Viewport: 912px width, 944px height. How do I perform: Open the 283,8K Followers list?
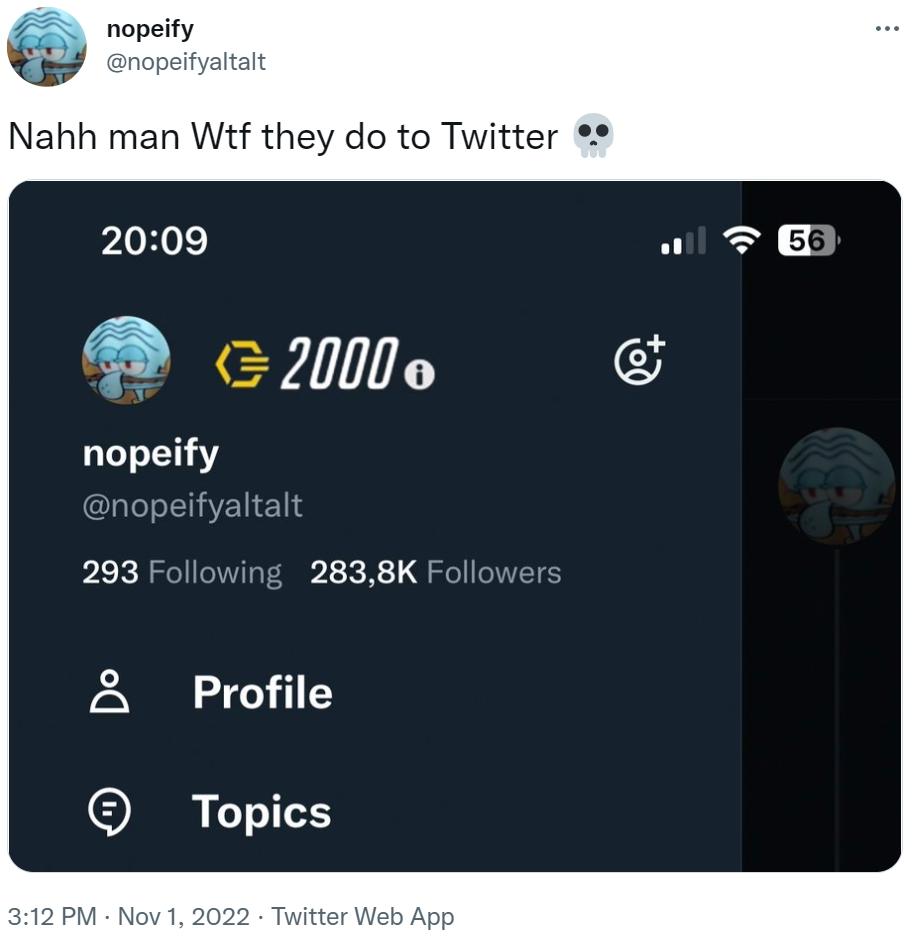coord(435,571)
